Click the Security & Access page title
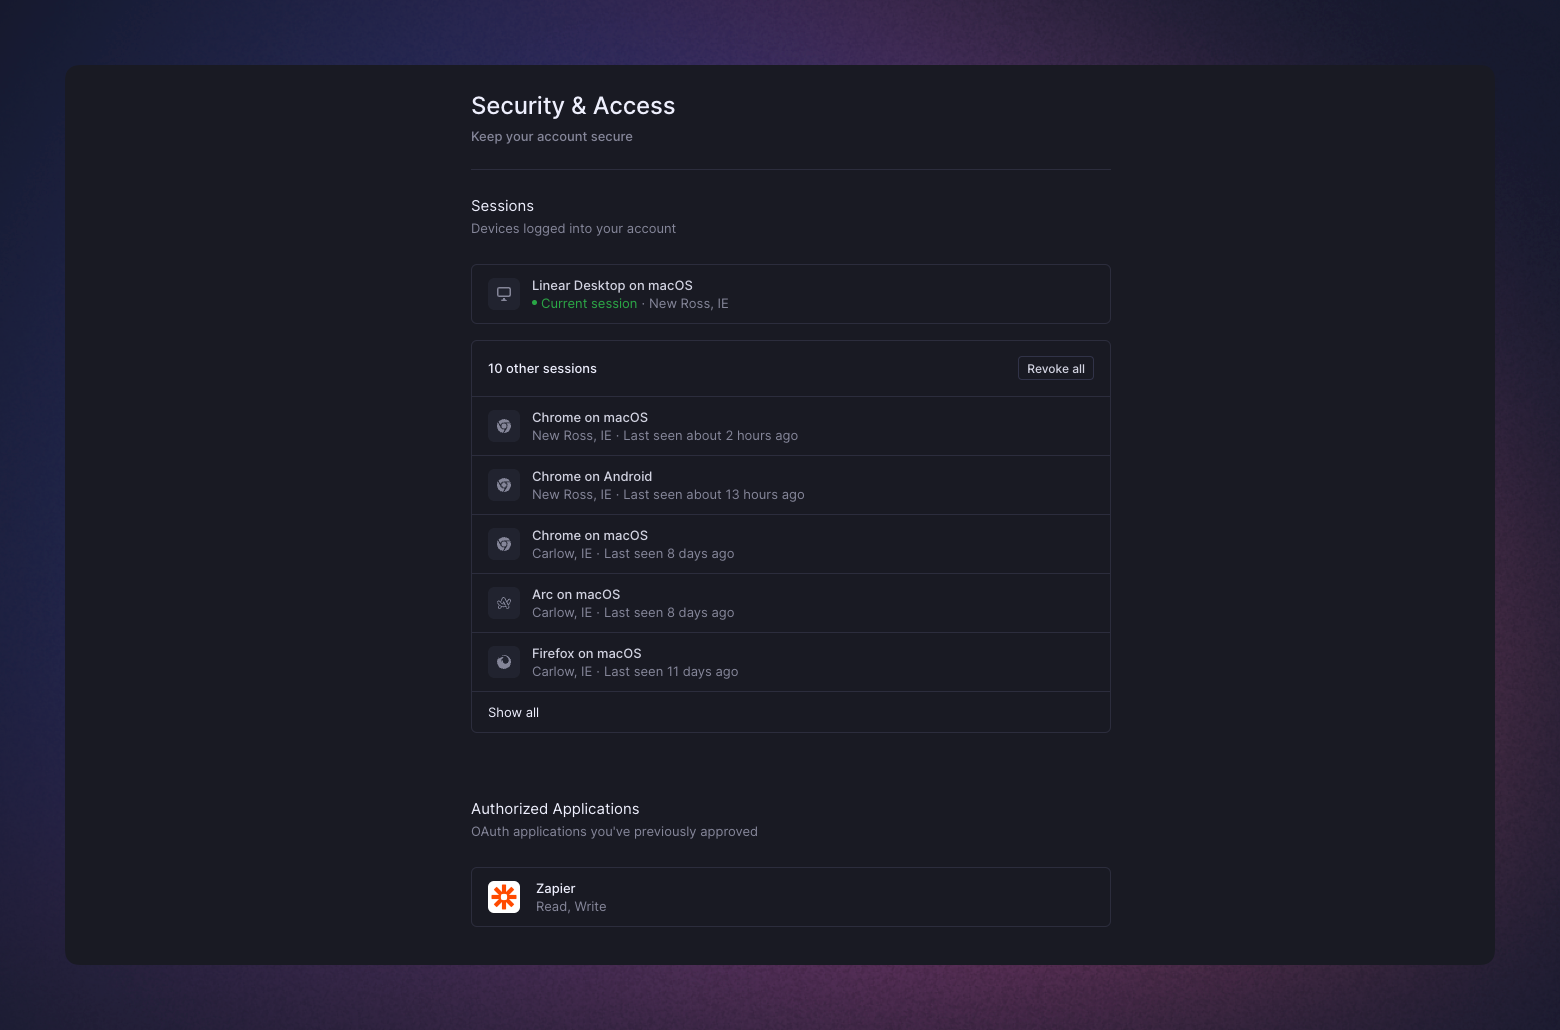 pyautogui.click(x=573, y=105)
